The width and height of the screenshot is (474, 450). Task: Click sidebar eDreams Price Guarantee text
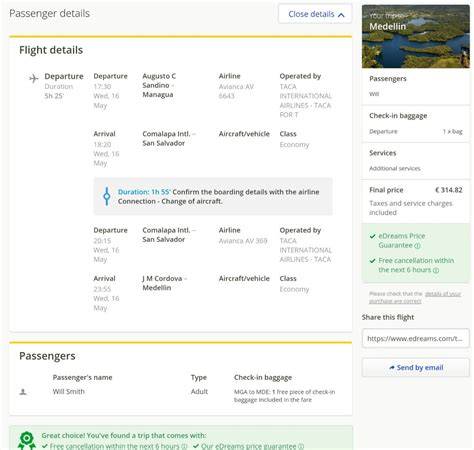(402, 241)
